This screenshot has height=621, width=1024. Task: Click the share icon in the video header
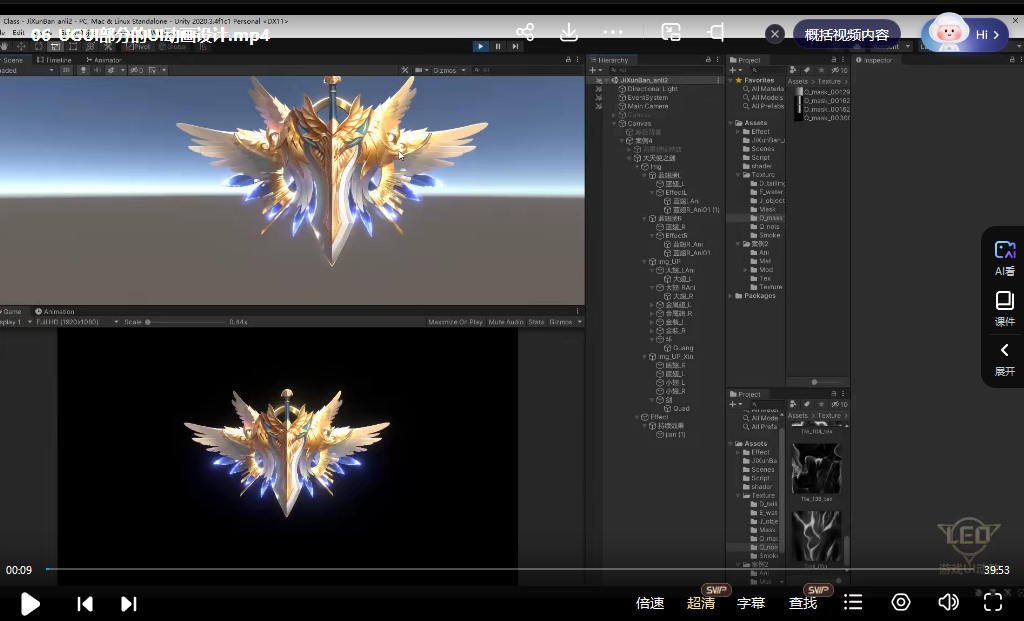point(525,33)
